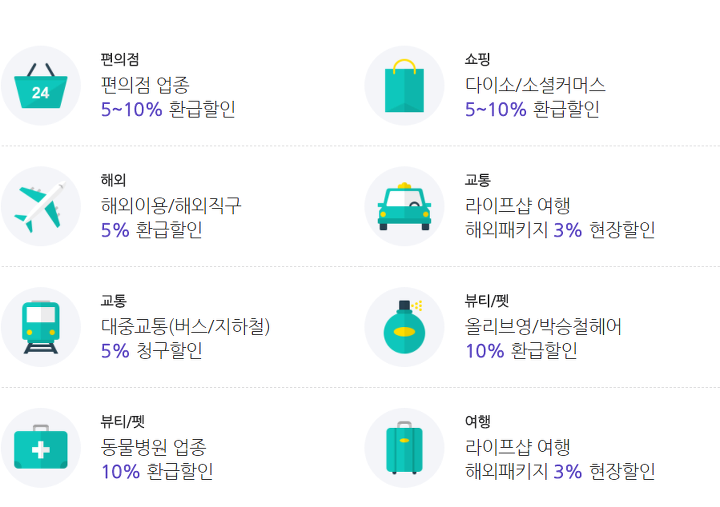Click 대중교통(버스/지하철) benefit description

[186, 338]
